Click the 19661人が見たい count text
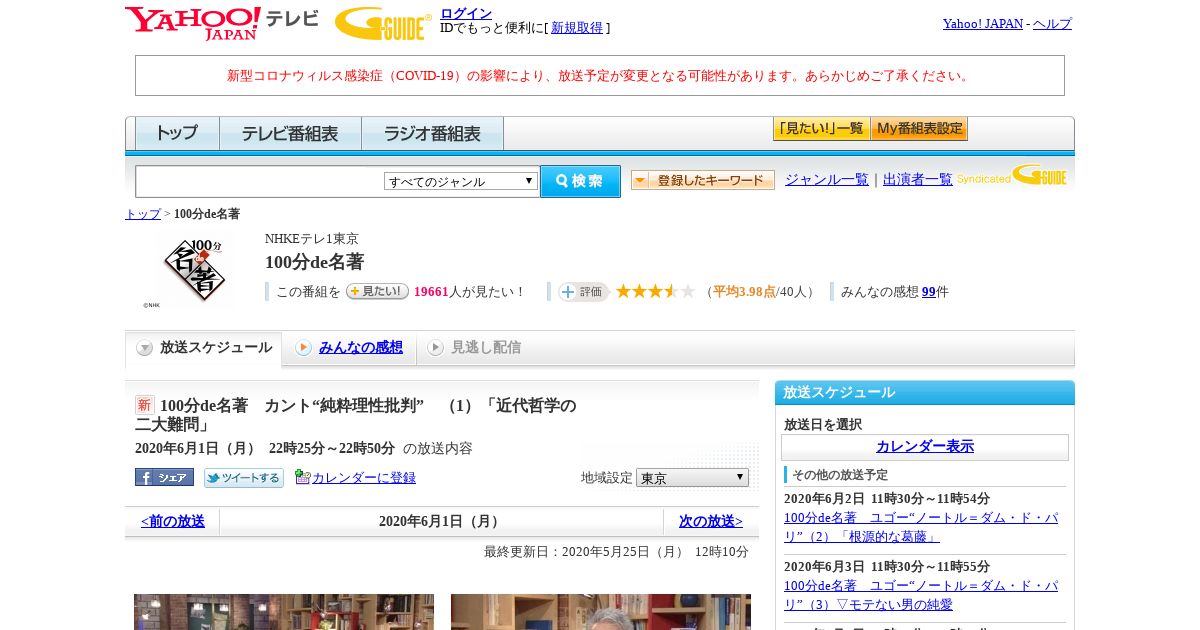 coord(470,292)
